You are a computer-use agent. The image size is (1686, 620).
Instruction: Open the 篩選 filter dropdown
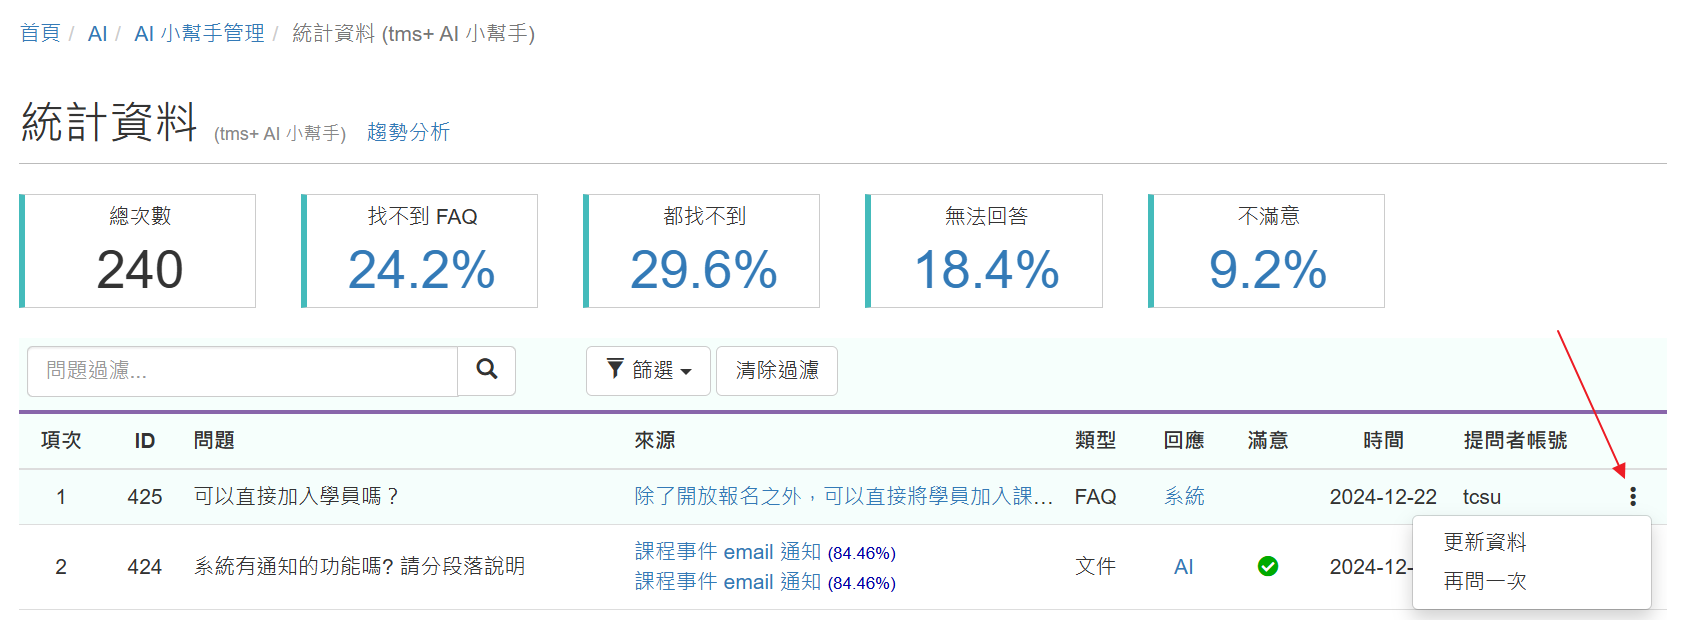(x=648, y=371)
